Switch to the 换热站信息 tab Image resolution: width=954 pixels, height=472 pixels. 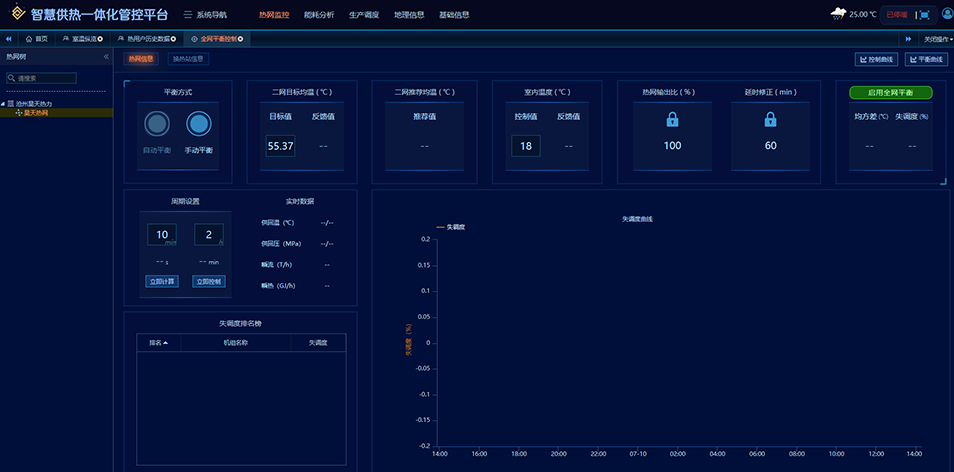point(188,59)
